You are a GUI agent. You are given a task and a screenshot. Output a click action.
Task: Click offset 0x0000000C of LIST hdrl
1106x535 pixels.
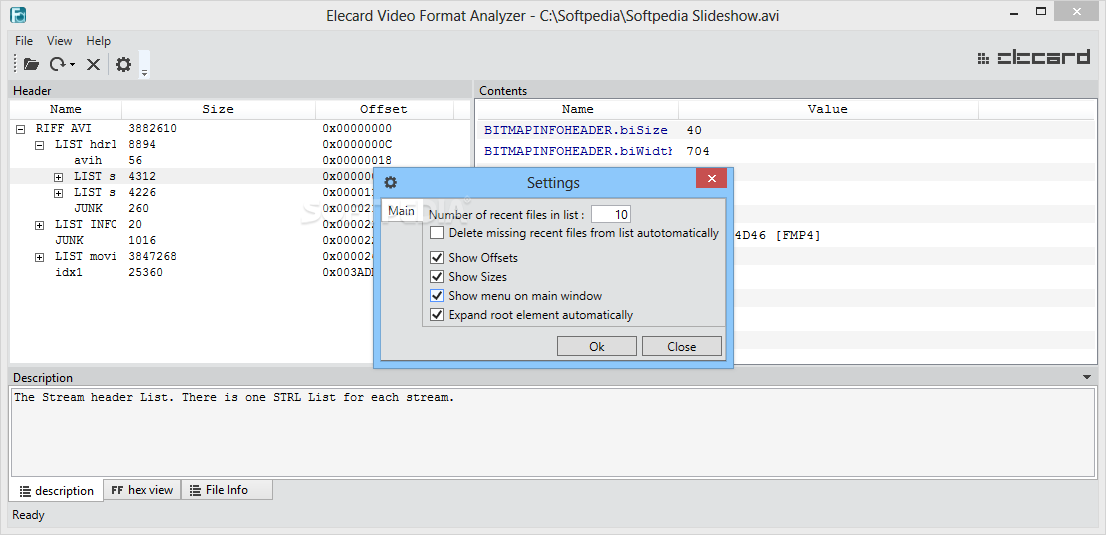click(357, 145)
